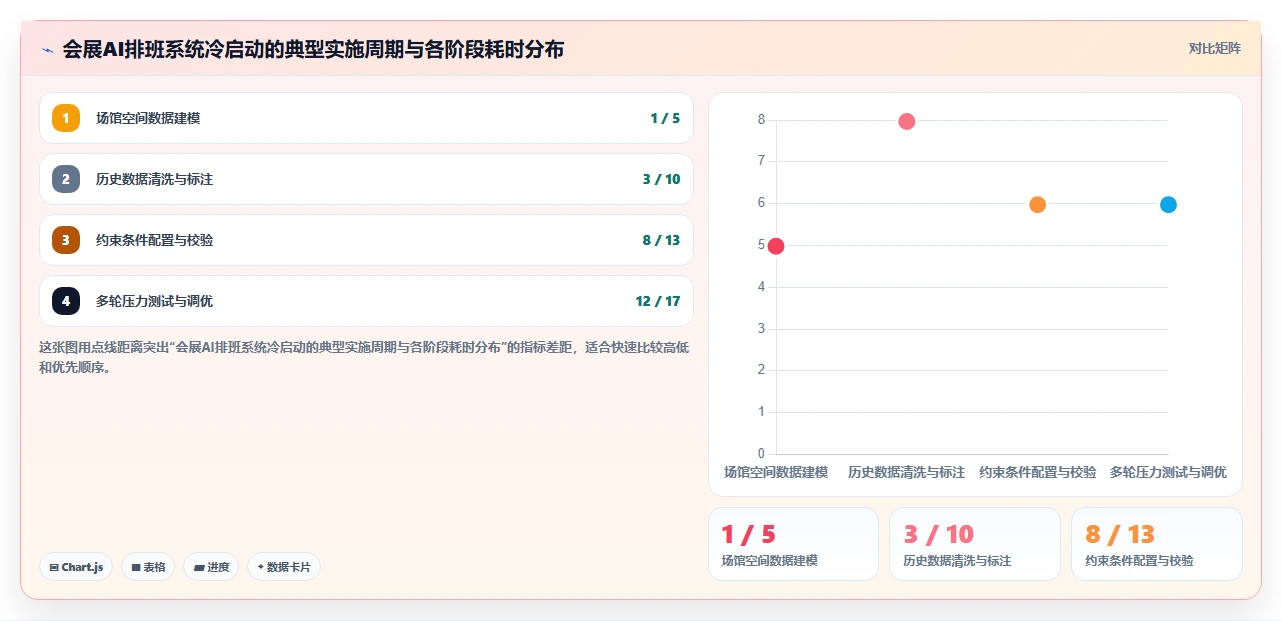Click the 1 / 5 value in list
This screenshot has height=621, width=1282.
665,118
